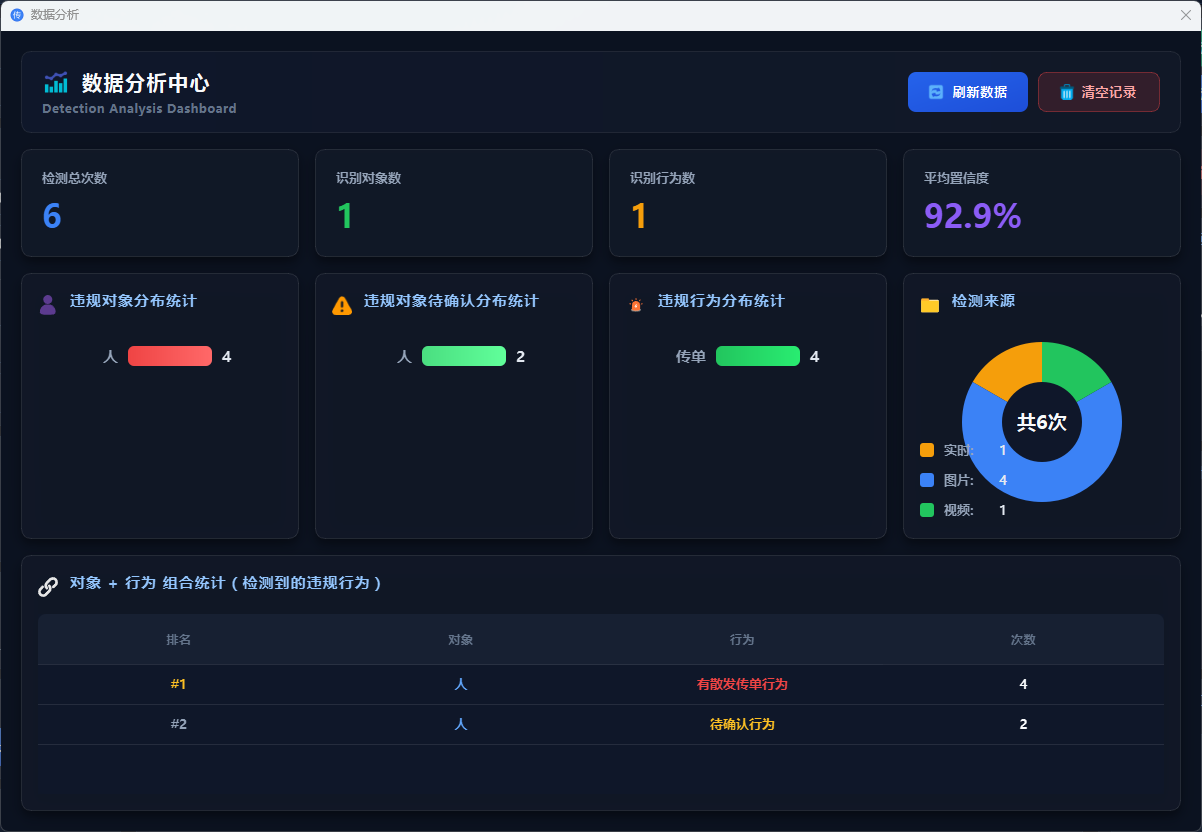1202x832 pixels.
Task: Click the chain link icon by 组合统计
Action: tap(48, 587)
